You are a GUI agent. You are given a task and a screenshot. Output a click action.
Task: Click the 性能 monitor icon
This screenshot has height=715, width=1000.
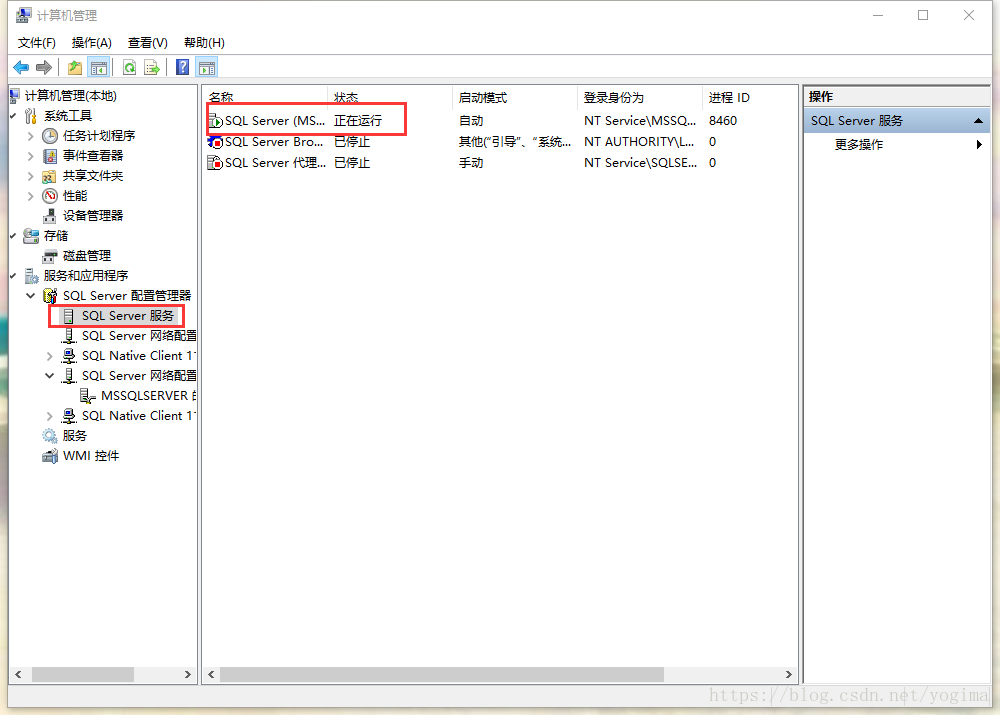point(50,196)
